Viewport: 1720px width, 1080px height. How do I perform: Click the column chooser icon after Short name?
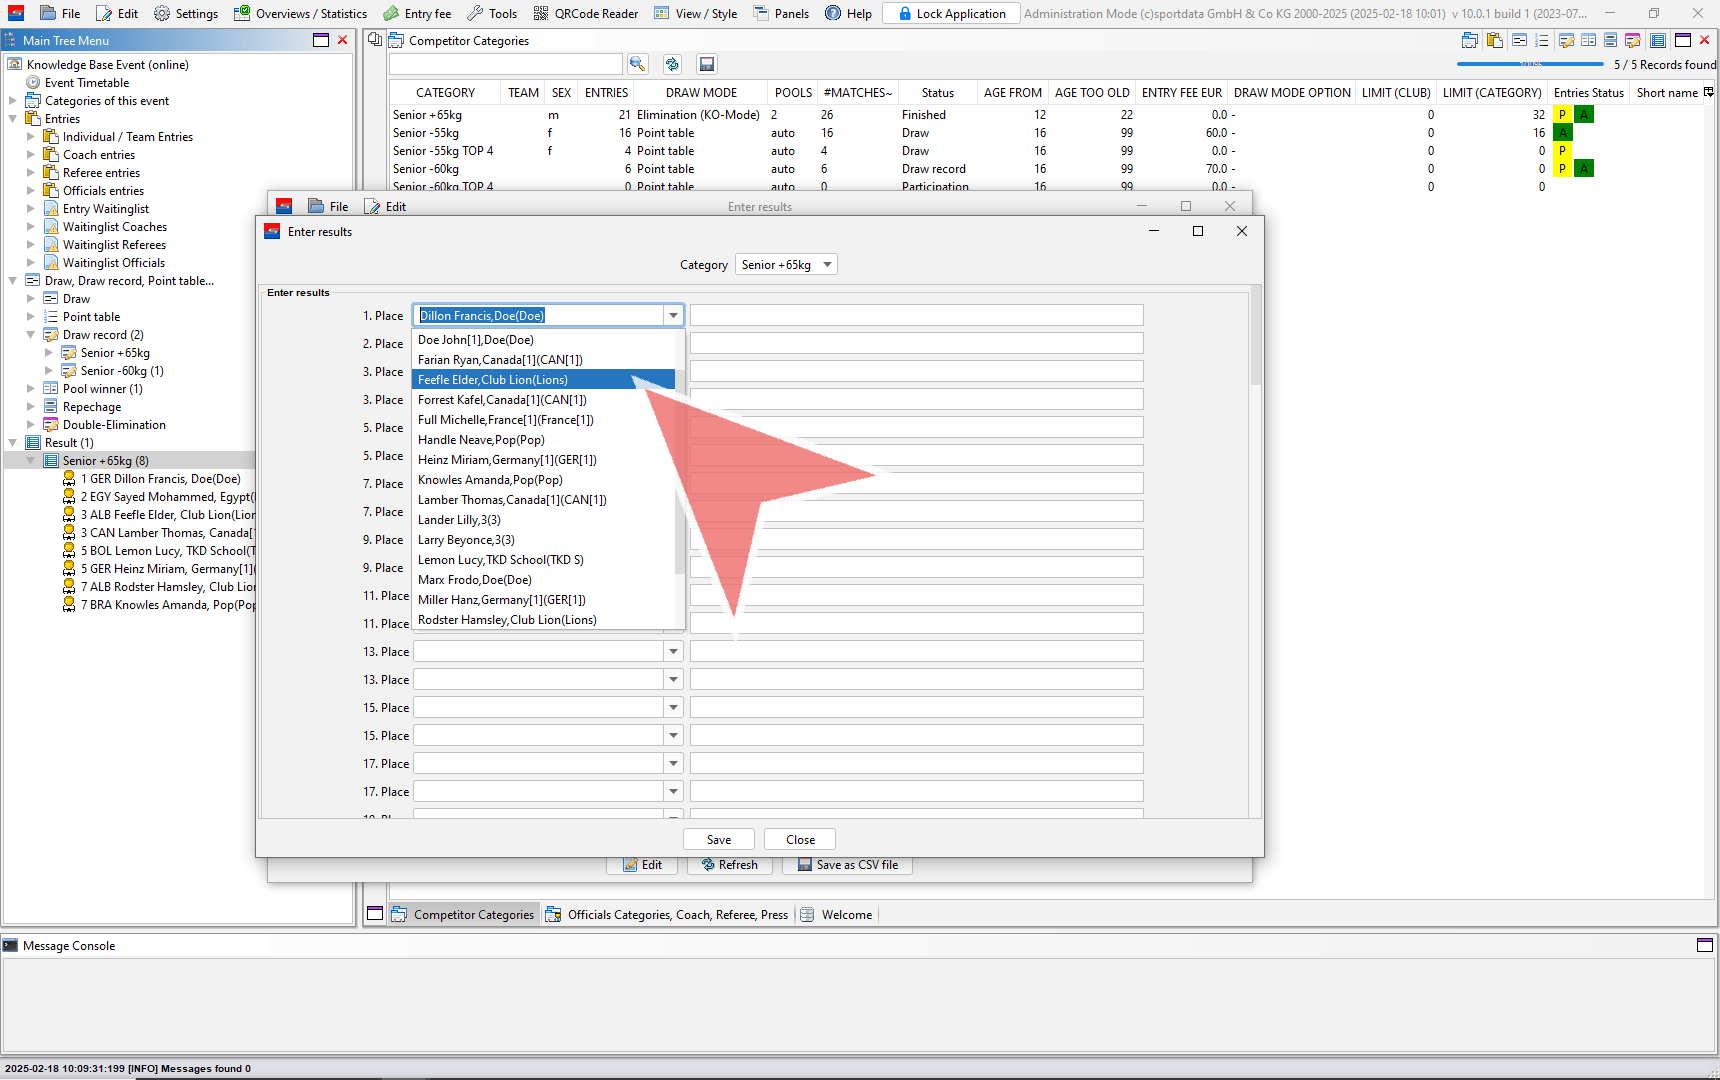point(1708,92)
